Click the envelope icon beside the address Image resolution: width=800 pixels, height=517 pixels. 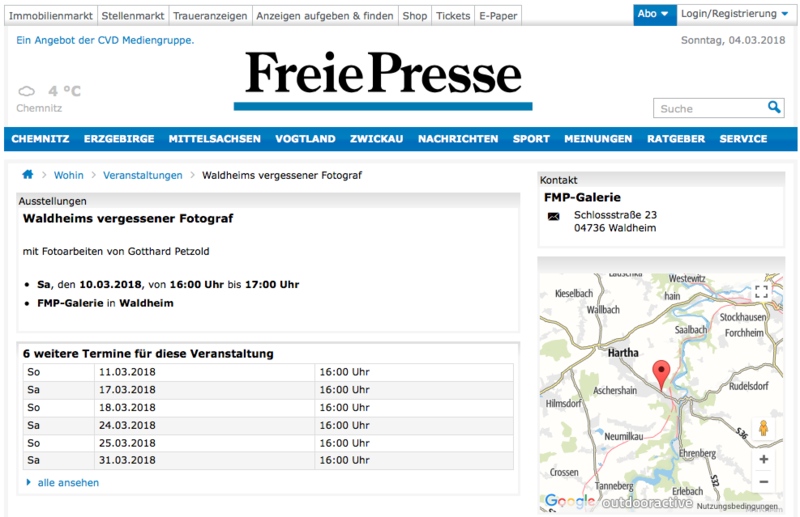coord(554,216)
